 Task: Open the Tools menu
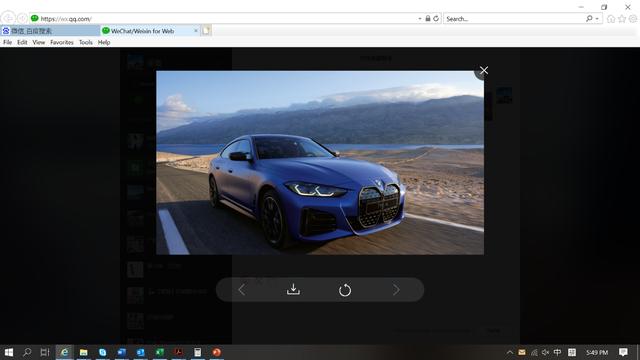[86, 42]
